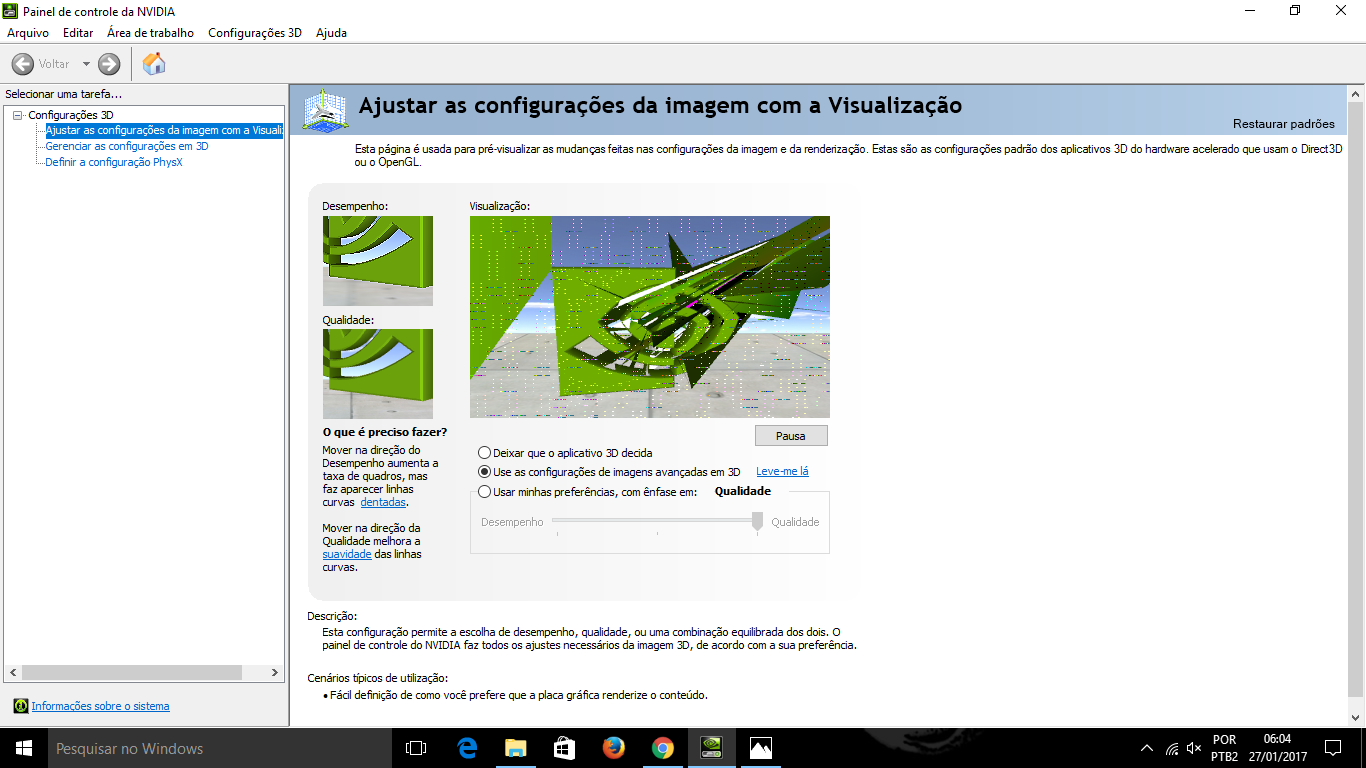Image resolution: width=1366 pixels, height=768 pixels.
Task: Click the right arrow of task list scrollbar
Action: 277,673
